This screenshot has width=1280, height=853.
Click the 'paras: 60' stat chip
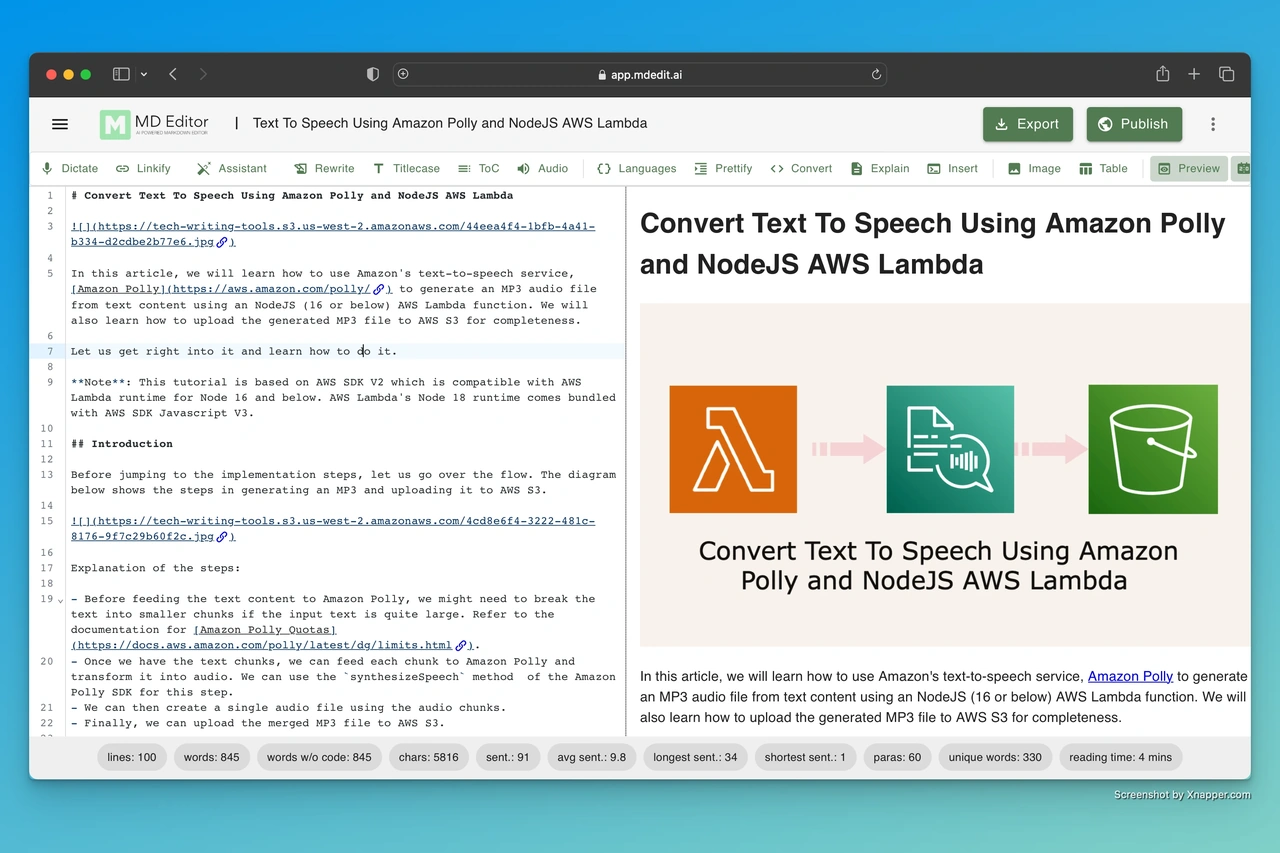tap(897, 757)
